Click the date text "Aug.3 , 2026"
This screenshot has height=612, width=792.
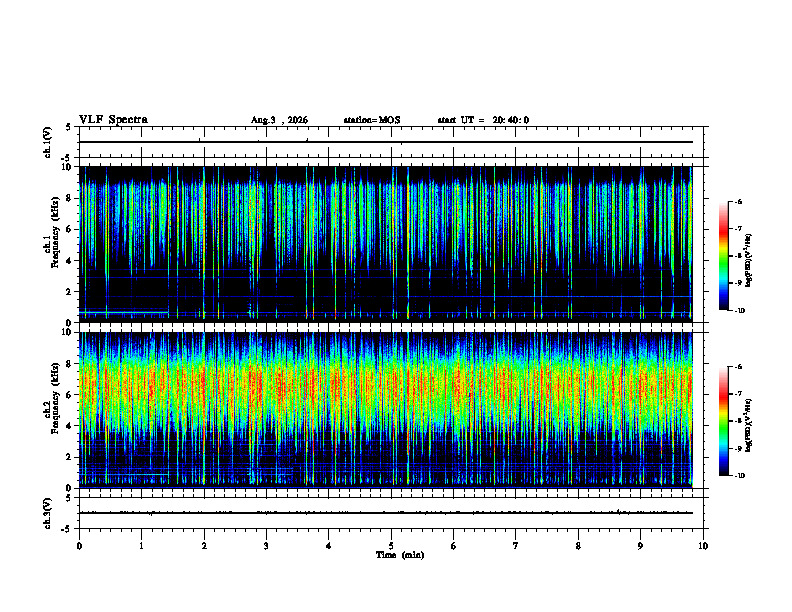pyautogui.click(x=279, y=120)
